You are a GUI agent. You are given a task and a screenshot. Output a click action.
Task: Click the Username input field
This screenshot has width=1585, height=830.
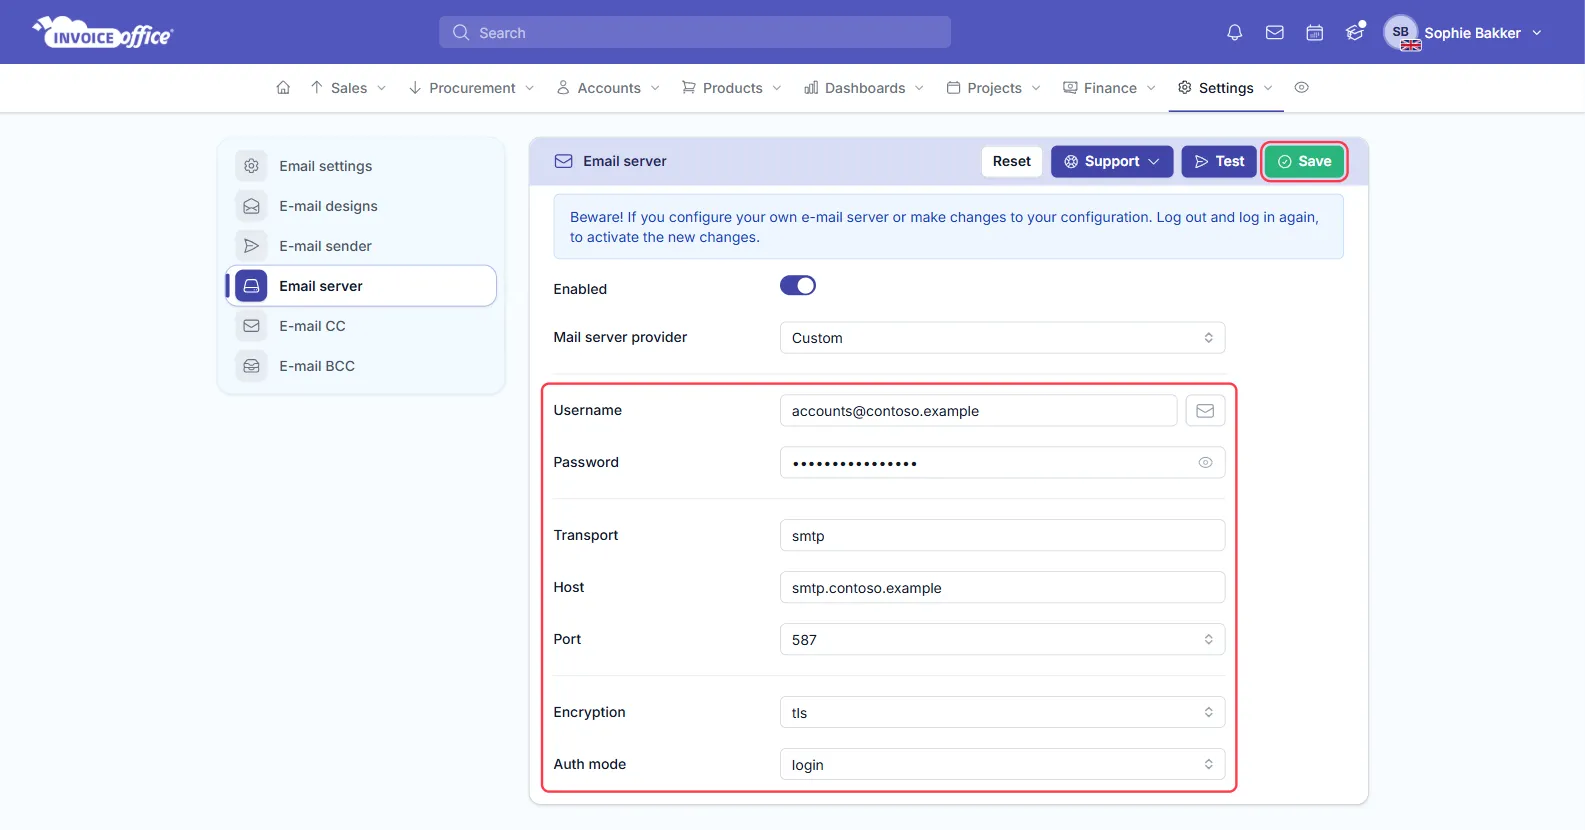point(978,411)
